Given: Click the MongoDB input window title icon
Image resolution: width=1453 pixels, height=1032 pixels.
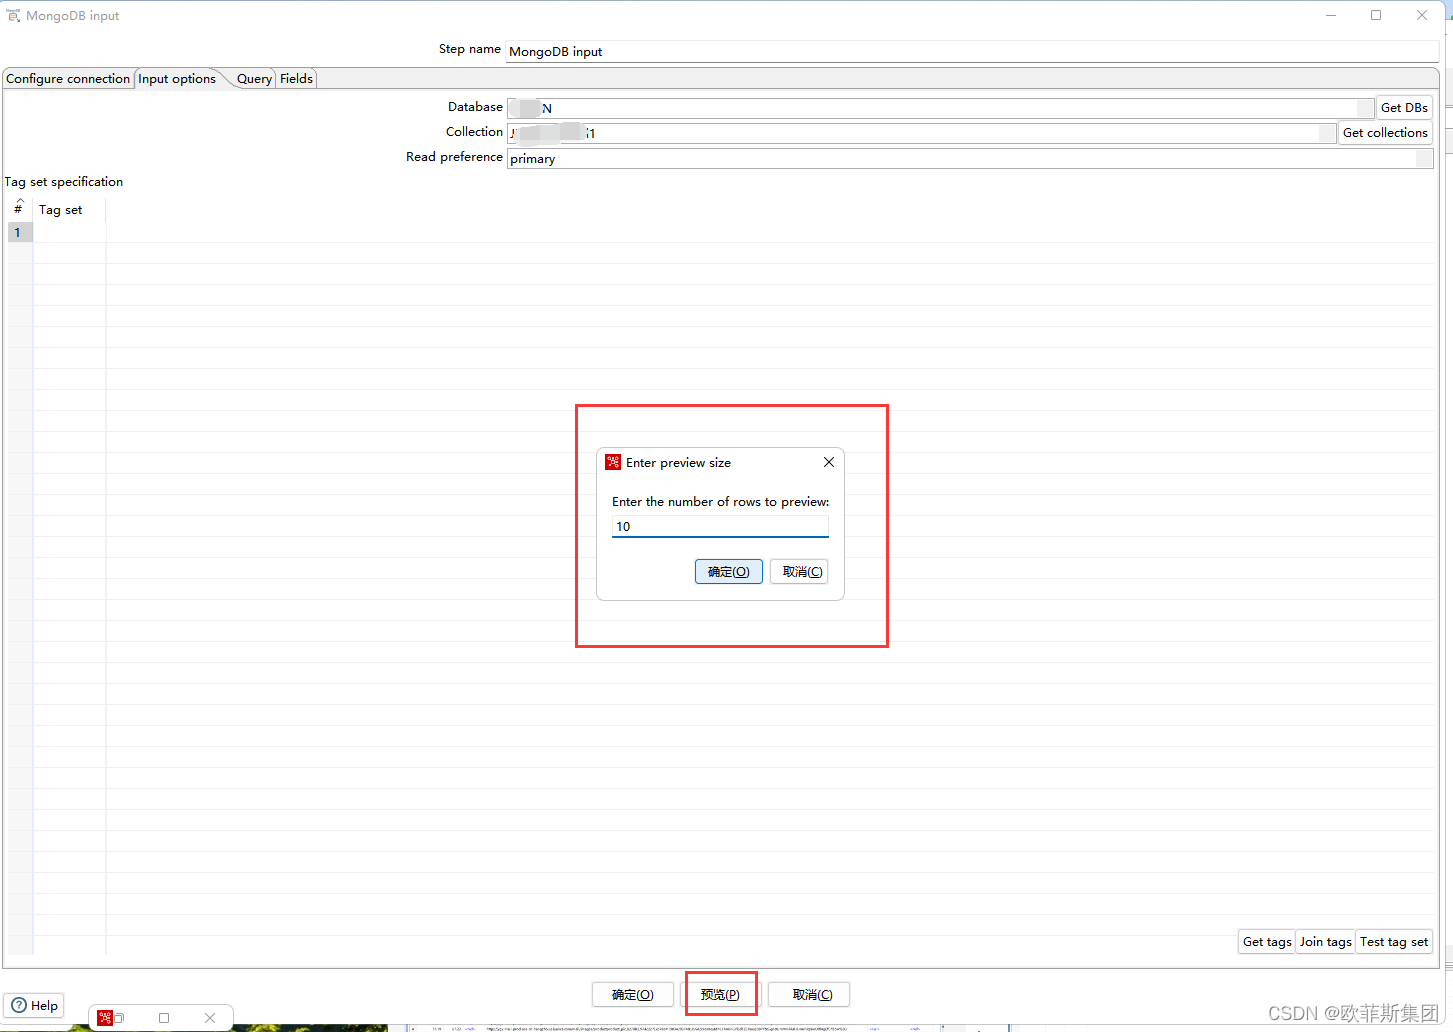Looking at the screenshot, I should tap(14, 16).
